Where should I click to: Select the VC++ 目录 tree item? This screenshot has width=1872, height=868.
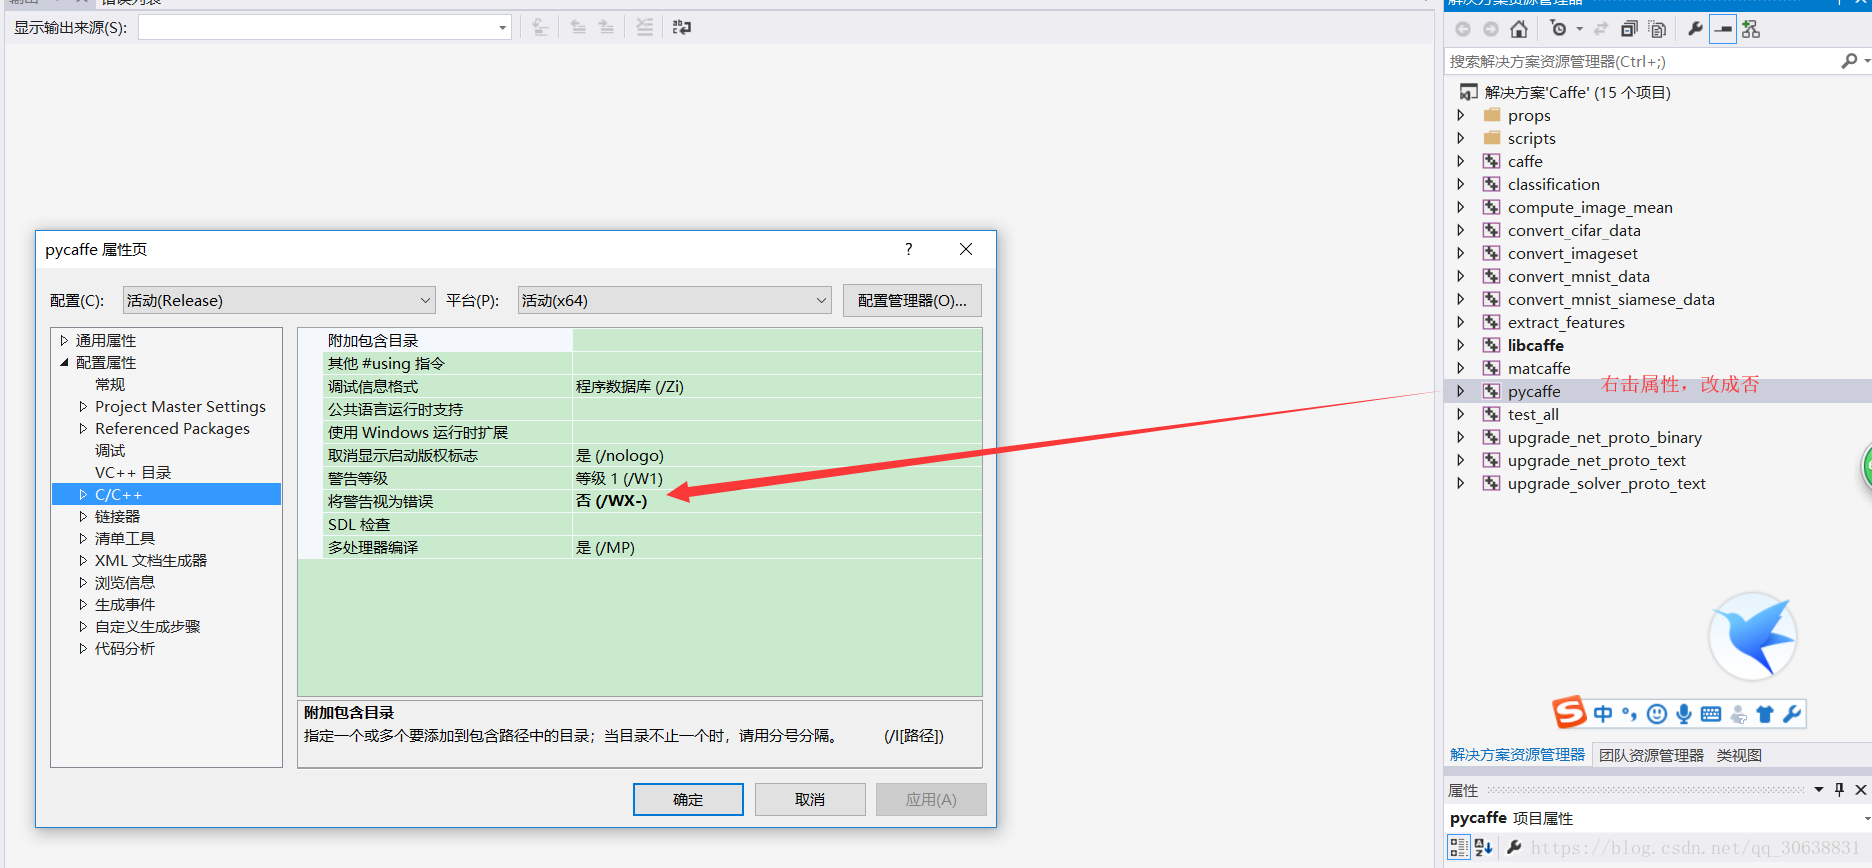click(133, 473)
